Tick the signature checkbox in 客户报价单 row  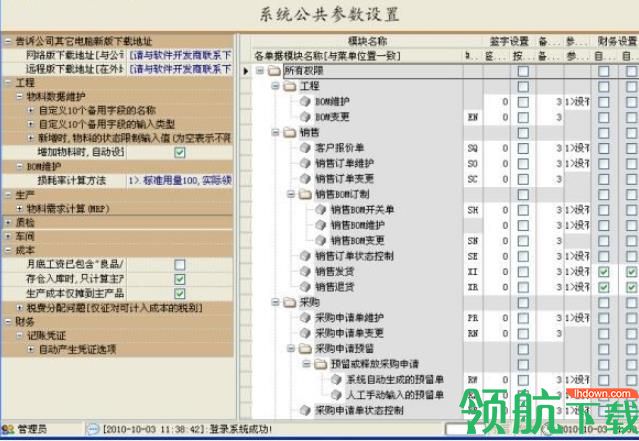point(523,148)
